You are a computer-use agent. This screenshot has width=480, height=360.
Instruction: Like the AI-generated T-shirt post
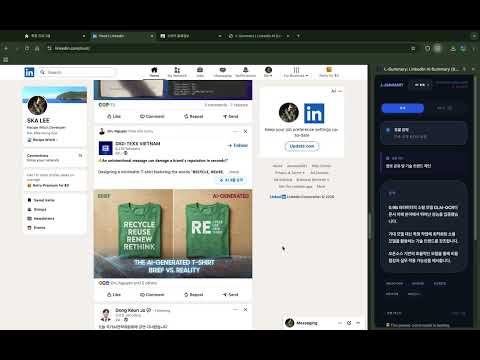[114, 295]
